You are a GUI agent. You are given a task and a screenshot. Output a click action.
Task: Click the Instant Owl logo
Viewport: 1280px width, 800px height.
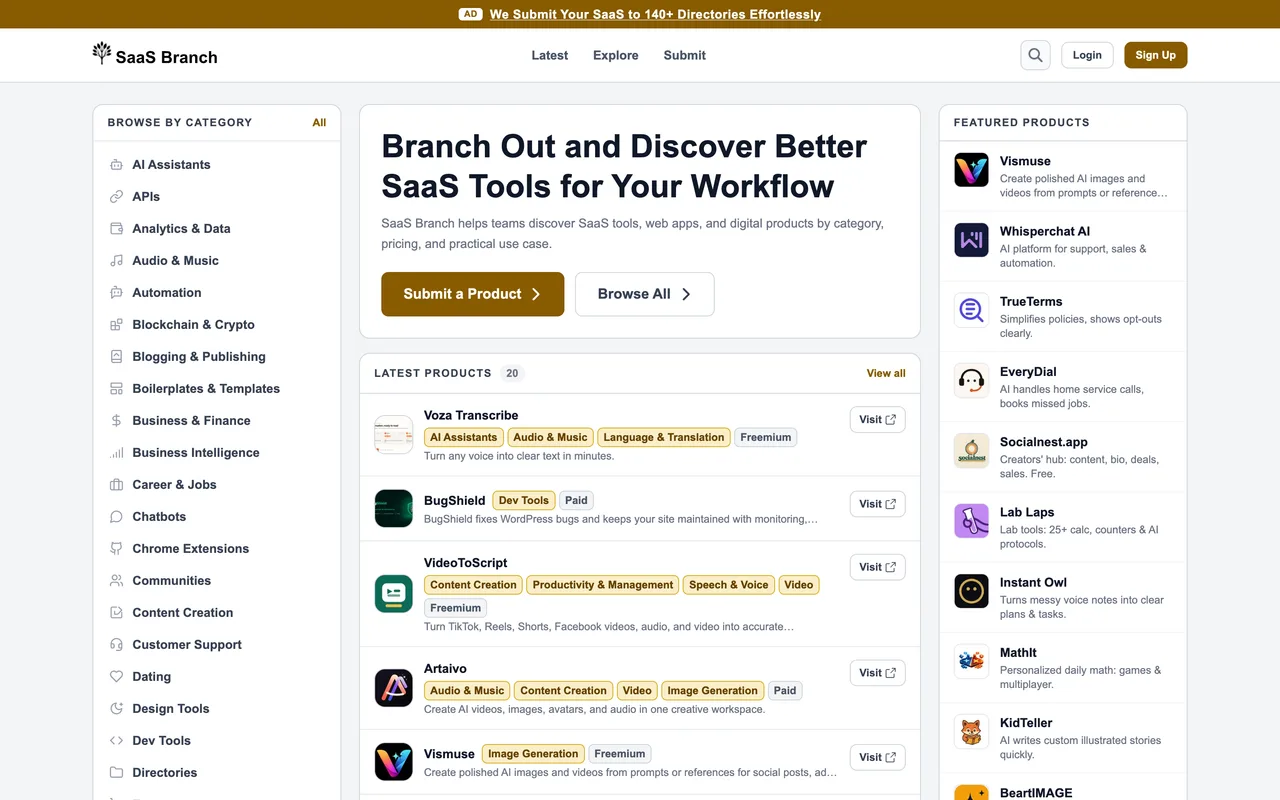pyautogui.click(x=971, y=591)
